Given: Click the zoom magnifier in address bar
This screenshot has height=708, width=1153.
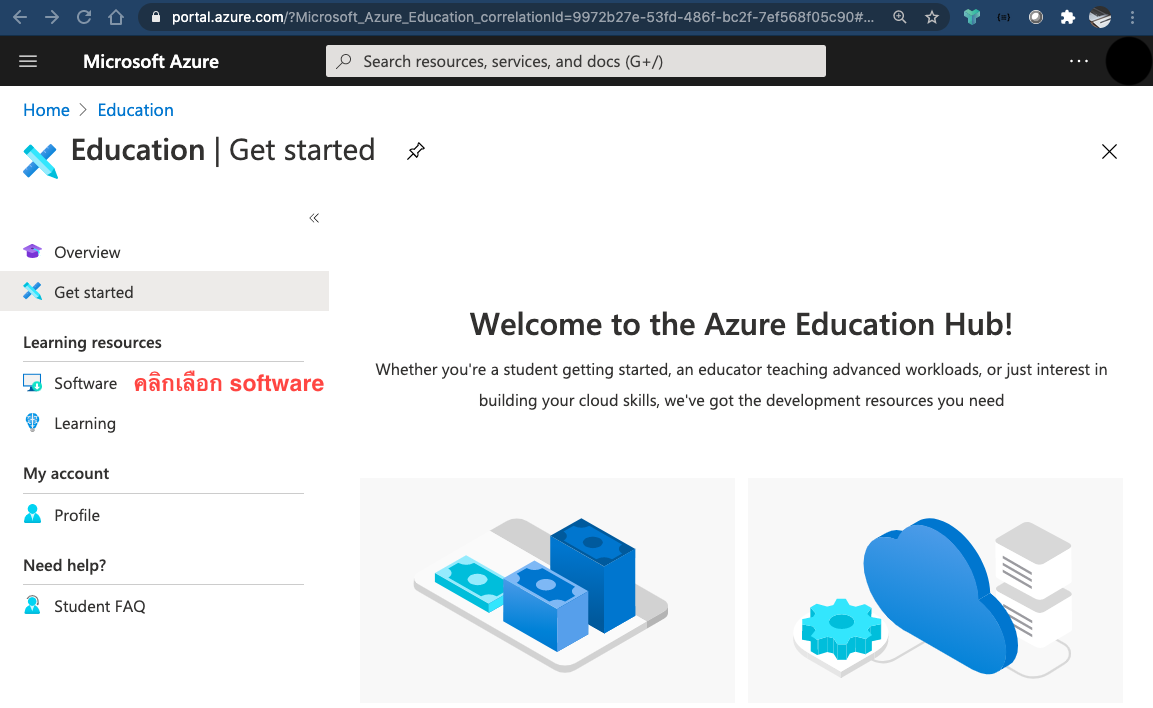Looking at the screenshot, I should (x=900, y=17).
